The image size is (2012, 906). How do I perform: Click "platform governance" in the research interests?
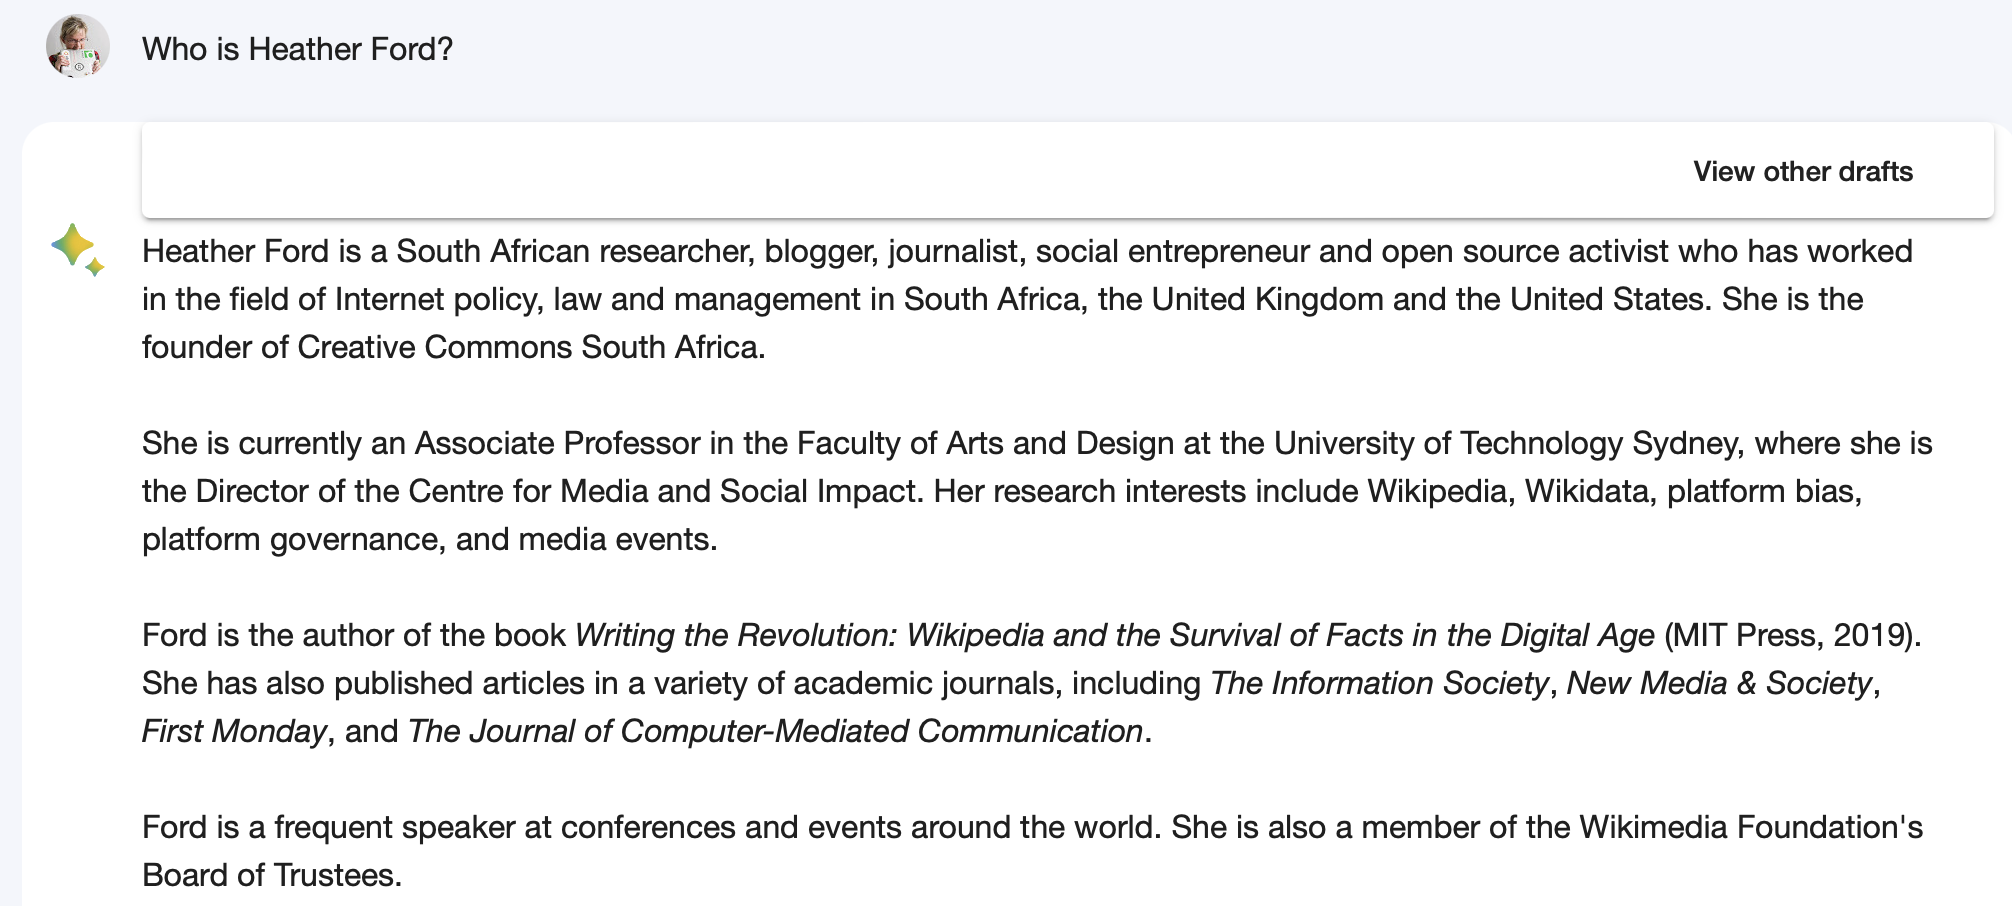click(290, 539)
